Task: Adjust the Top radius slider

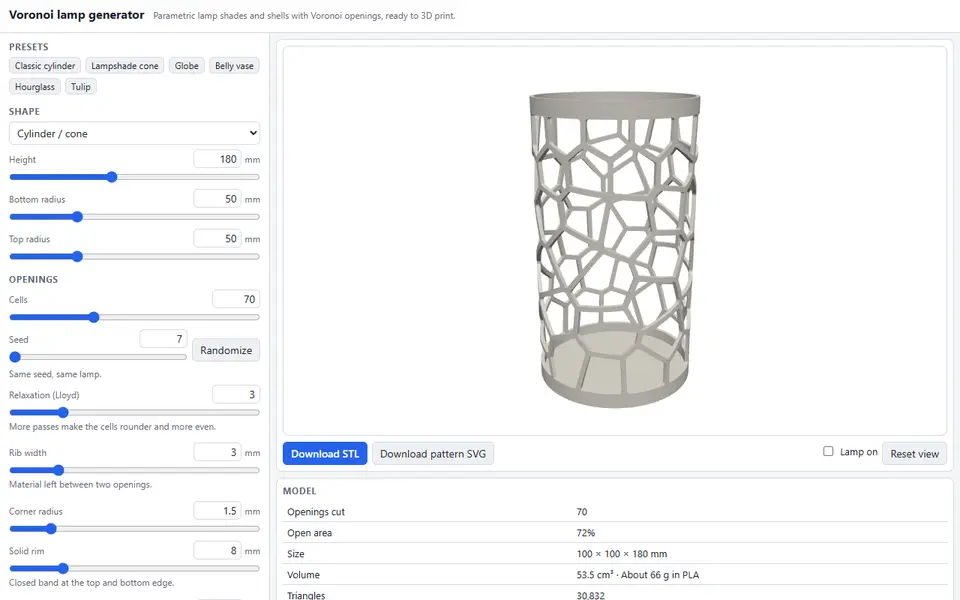Action: tap(134, 257)
